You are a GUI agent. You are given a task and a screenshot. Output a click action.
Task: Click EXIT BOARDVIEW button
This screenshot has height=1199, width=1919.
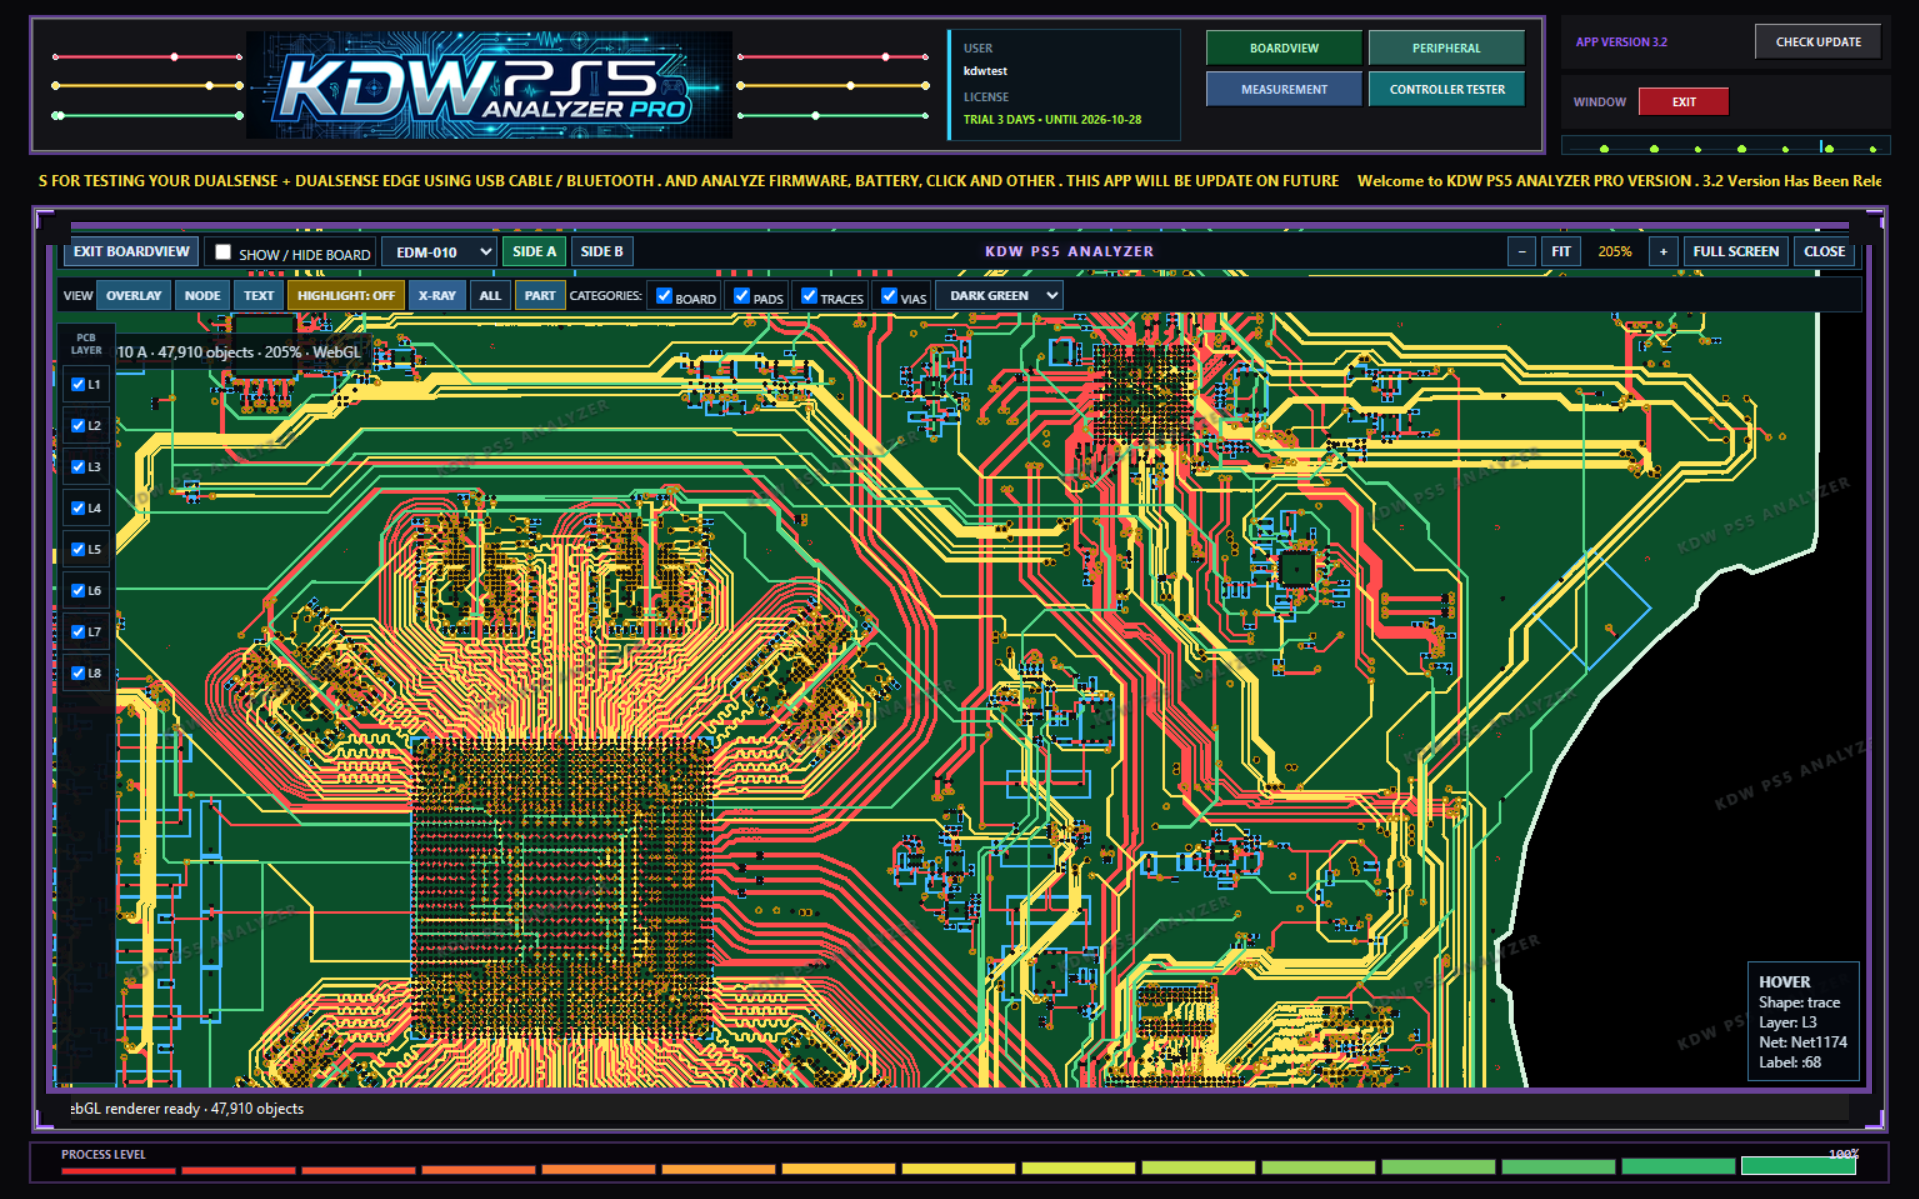click(131, 251)
